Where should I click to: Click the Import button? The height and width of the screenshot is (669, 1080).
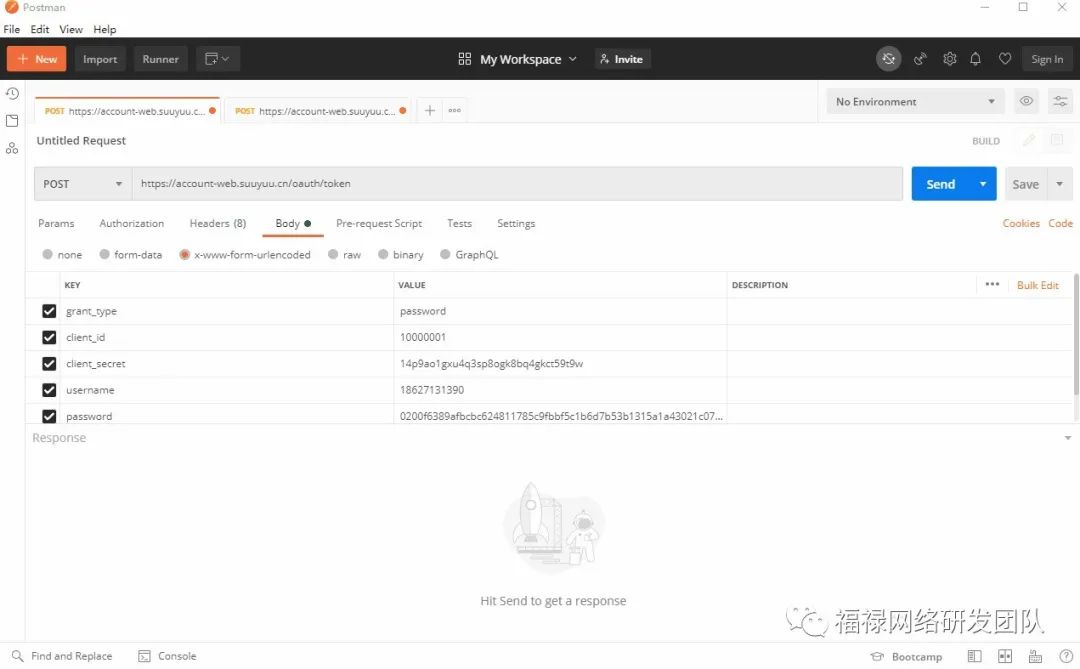pyautogui.click(x=100, y=59)
